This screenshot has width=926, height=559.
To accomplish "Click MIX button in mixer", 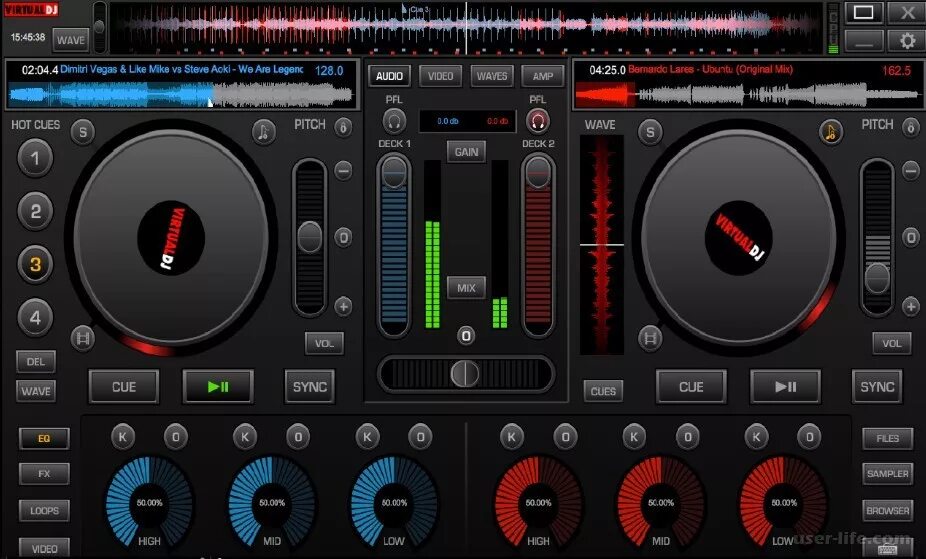I will click(x=466, y=288).
